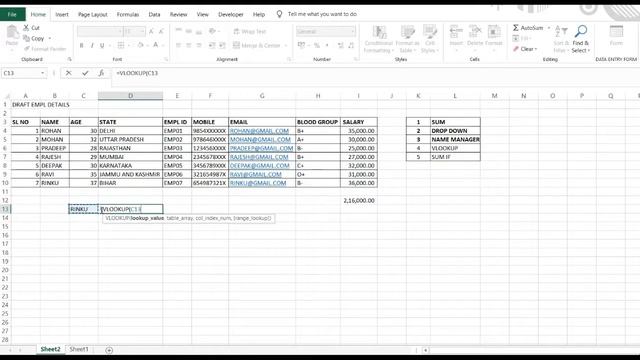This screenshot has width=640, height=360.
Task: Toggle Bold formatting
Action: click(x=82, y=45)
